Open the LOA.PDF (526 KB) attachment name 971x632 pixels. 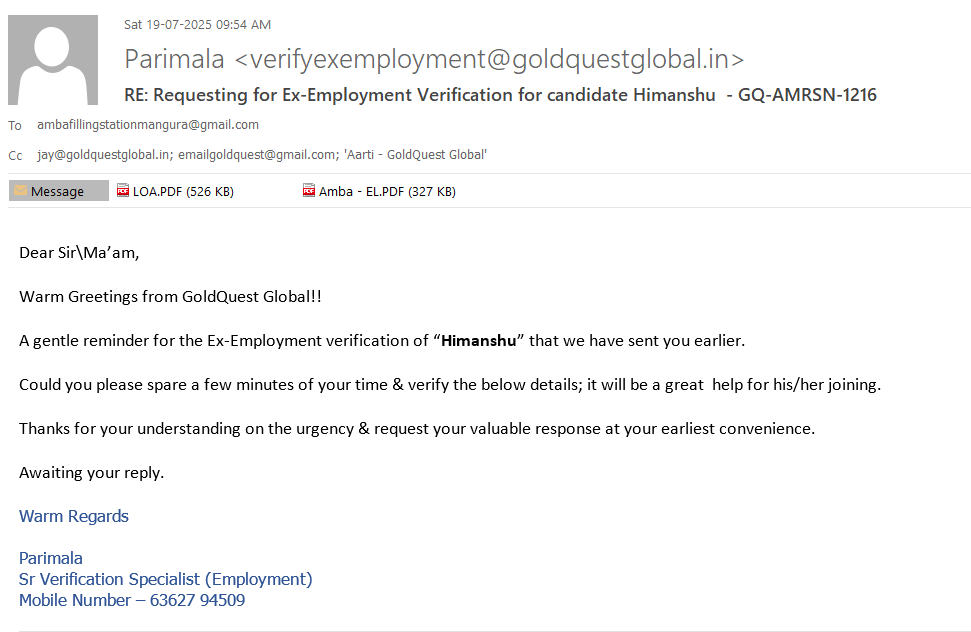click(x=183, y=192)
